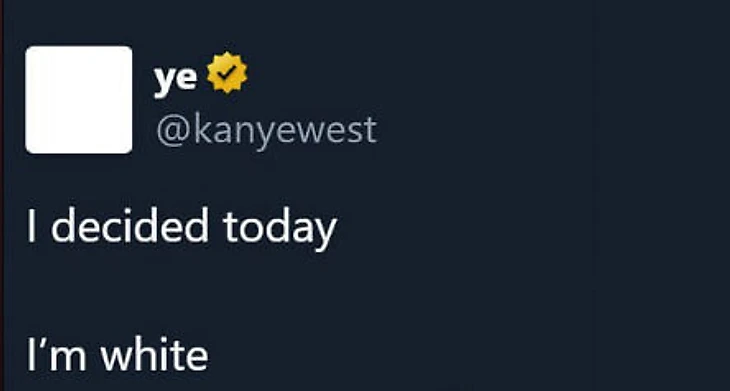This screenshot has width=730, height=391.
Task: Click the gold verified badge
Action: (x=227, y=73)
